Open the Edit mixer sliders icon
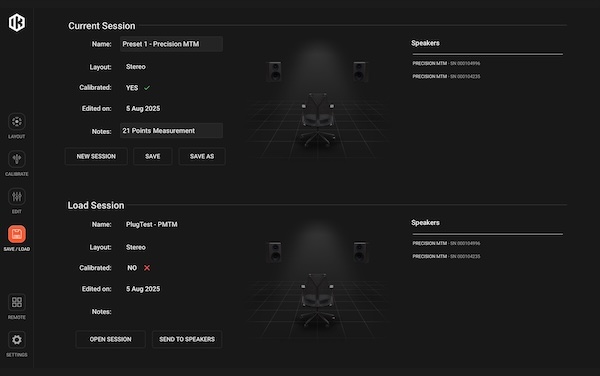 (17, 197)
